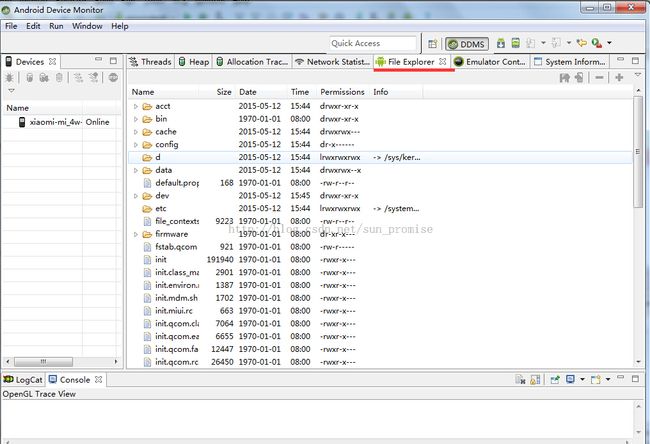The height and width of the screenshot is (444, 650).
Task: Open the Run menu
Action: [56, 26]
